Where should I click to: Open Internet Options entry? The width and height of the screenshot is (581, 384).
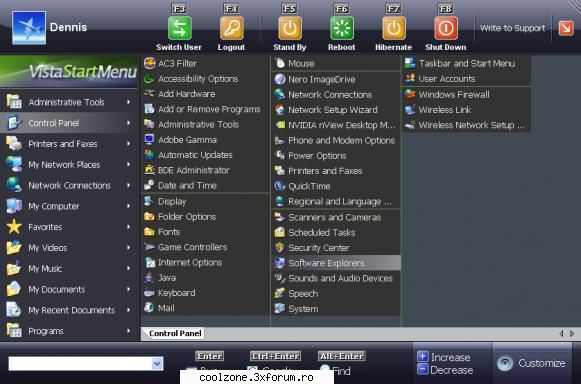(x=206, y=262)
